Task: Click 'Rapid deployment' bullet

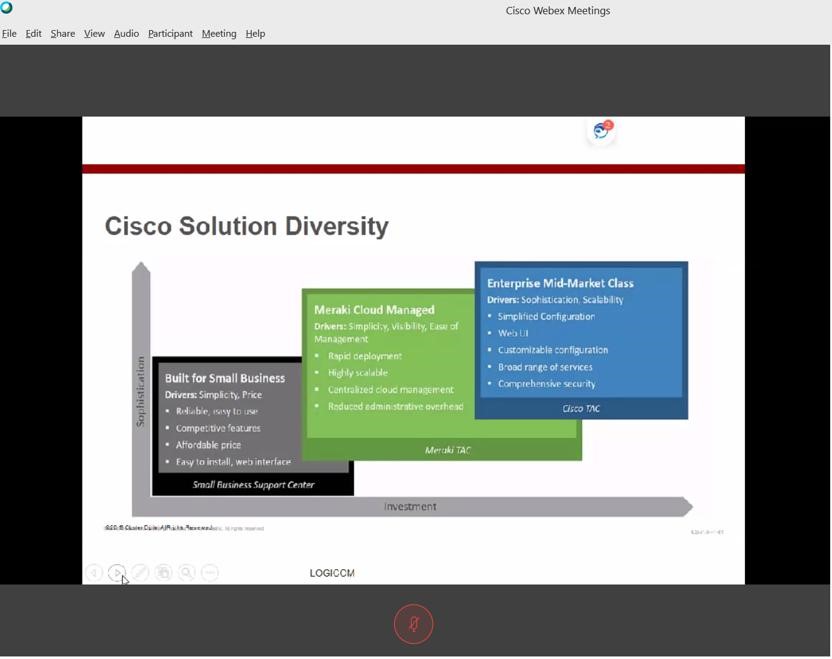Action: [365, 356]
